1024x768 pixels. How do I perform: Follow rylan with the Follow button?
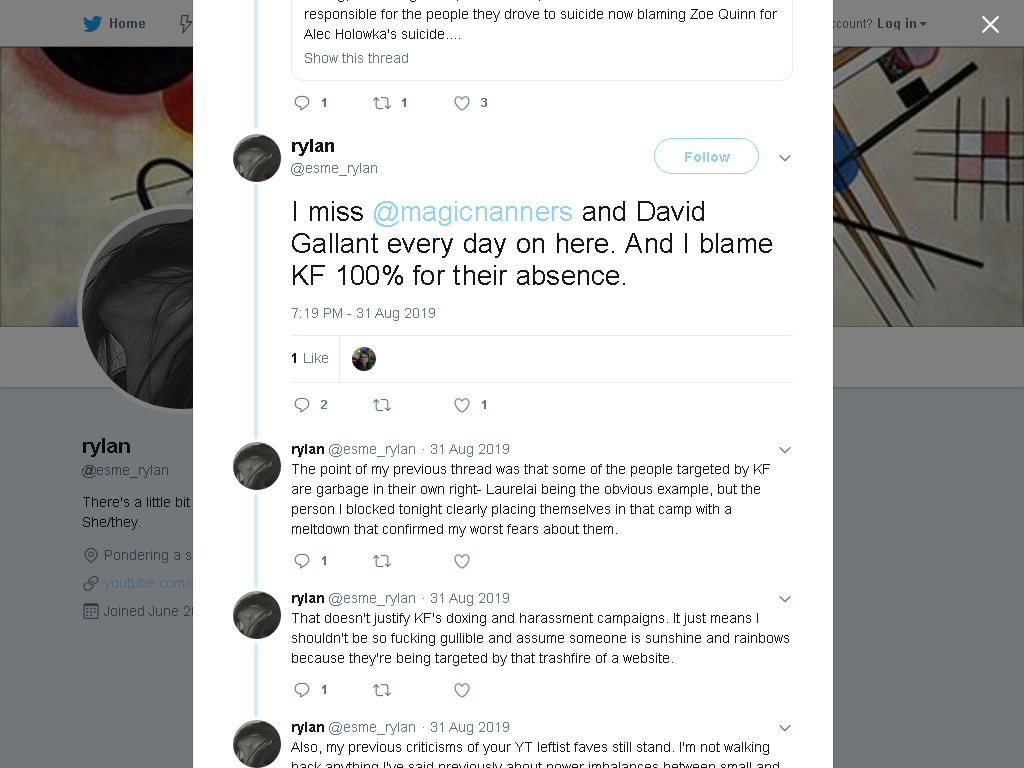pos(706,157)
